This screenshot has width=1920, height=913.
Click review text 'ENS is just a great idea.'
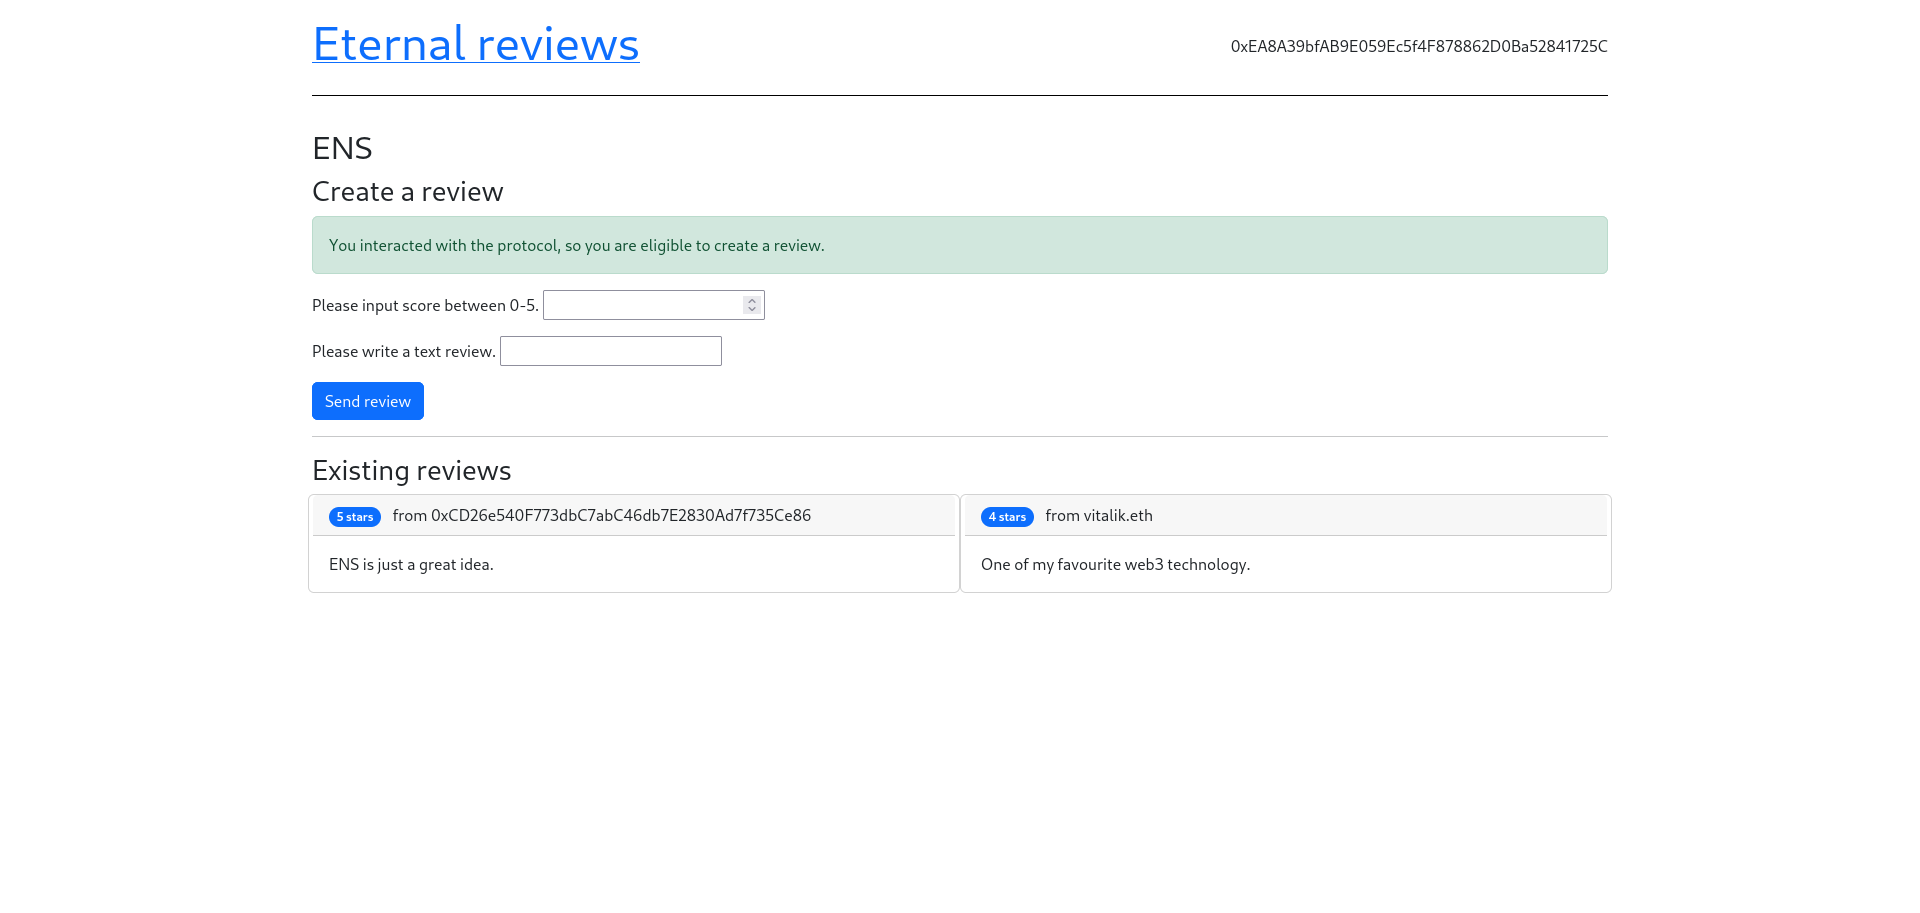411,564
